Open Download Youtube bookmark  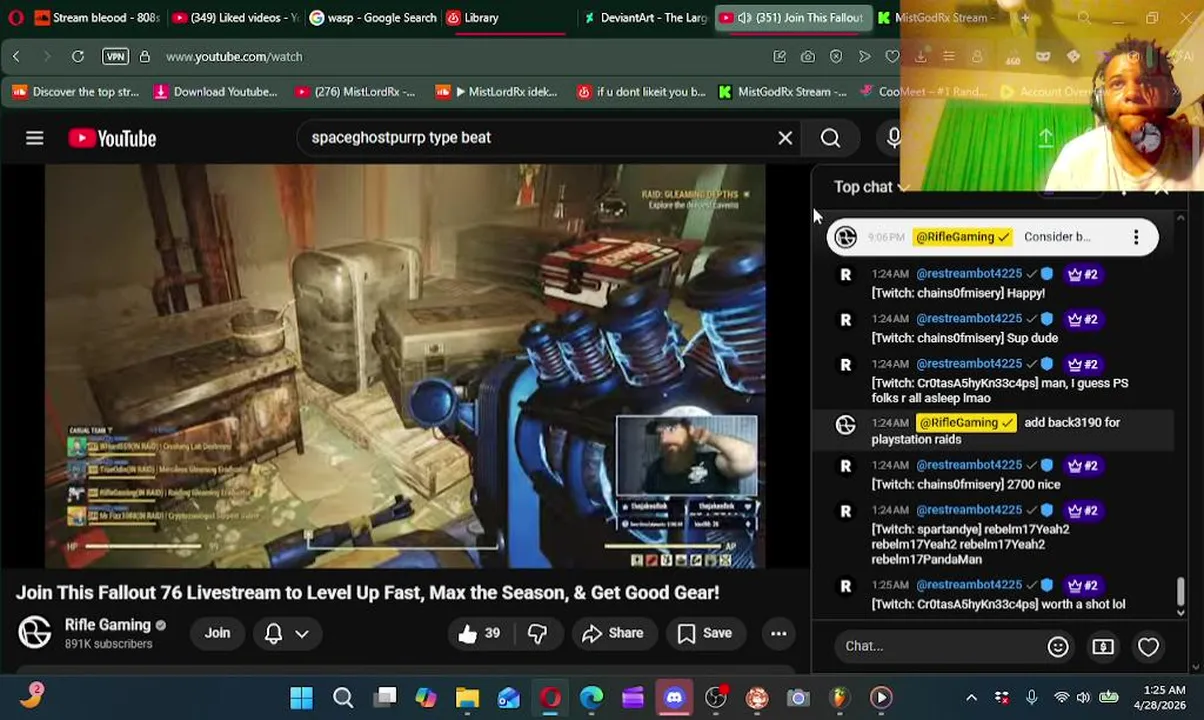[x=216, y=92]
